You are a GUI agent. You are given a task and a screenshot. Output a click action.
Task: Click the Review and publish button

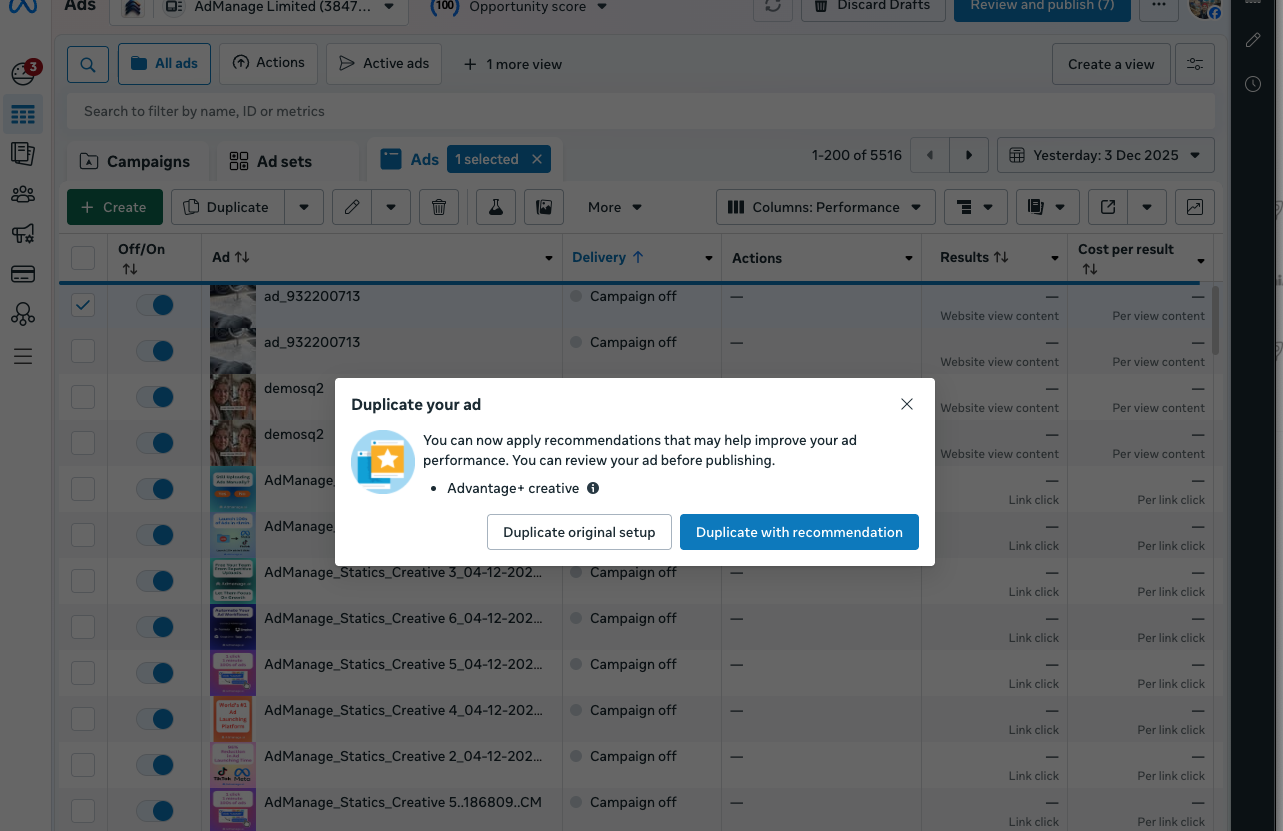(x=1042, y=7)
